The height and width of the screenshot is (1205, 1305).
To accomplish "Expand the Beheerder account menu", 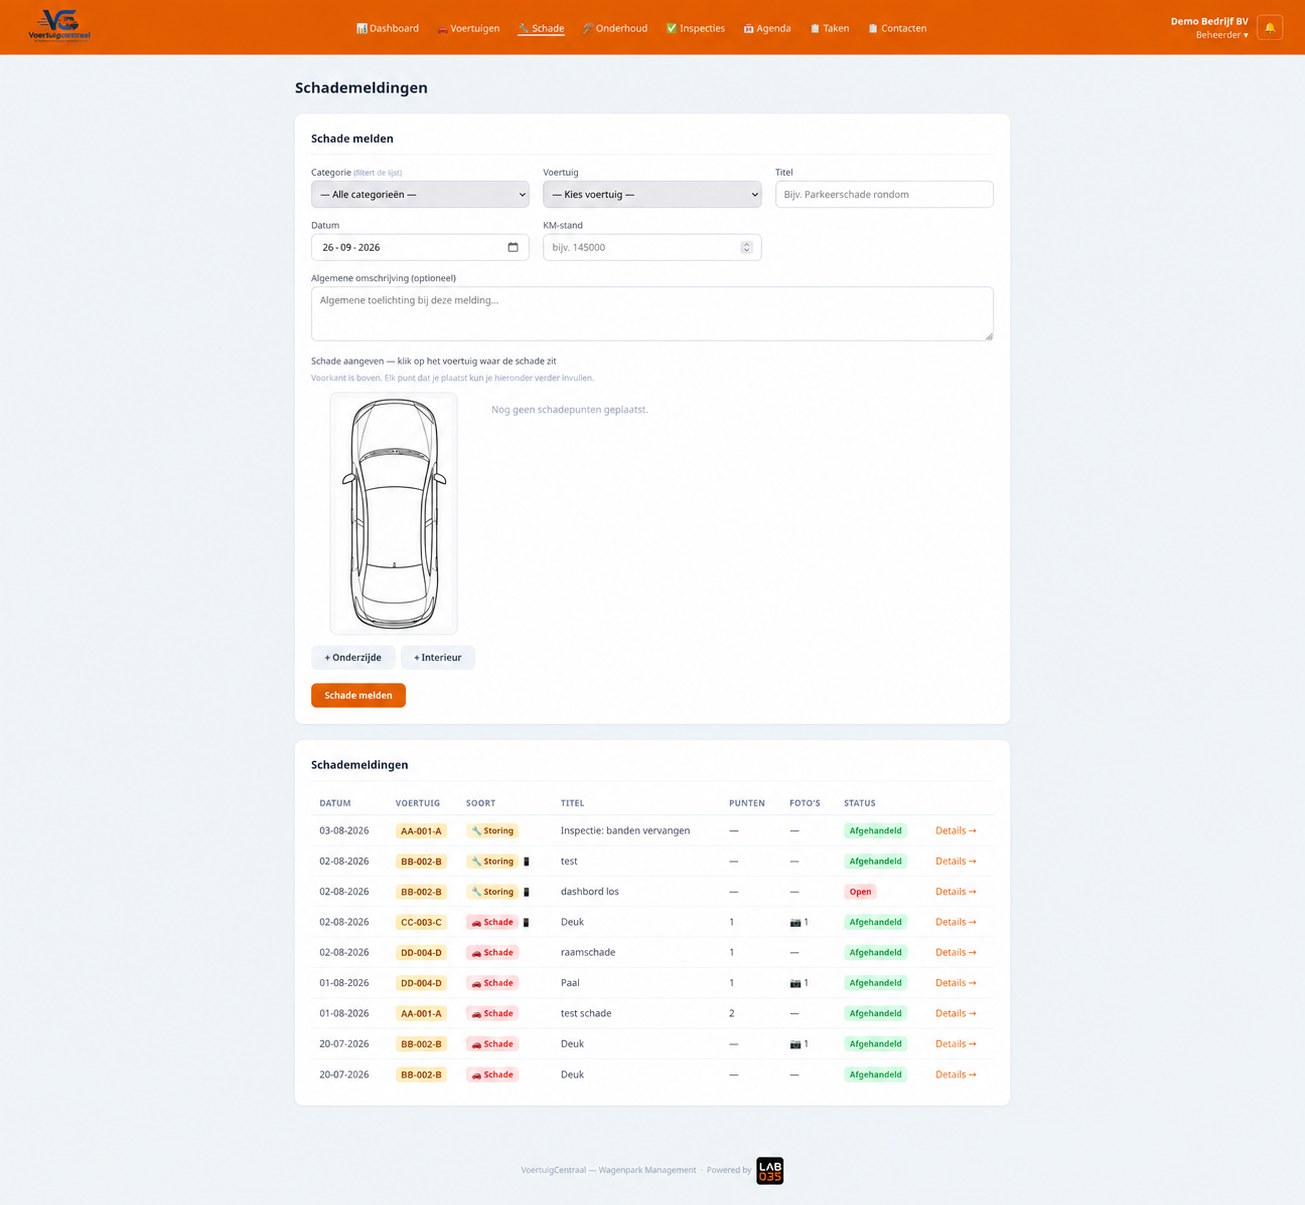I will pyautogui.click(x=1222, y=35).
